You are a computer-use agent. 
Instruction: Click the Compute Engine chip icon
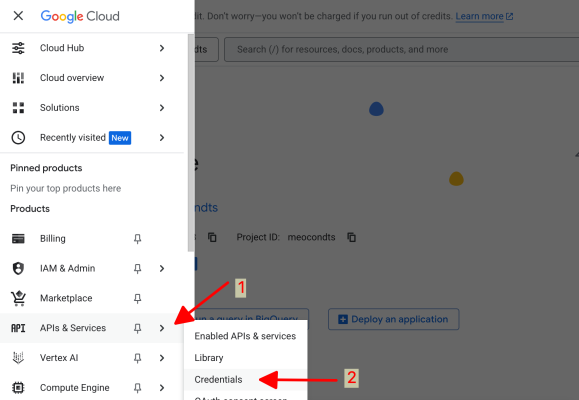click(x=18, y=388)
